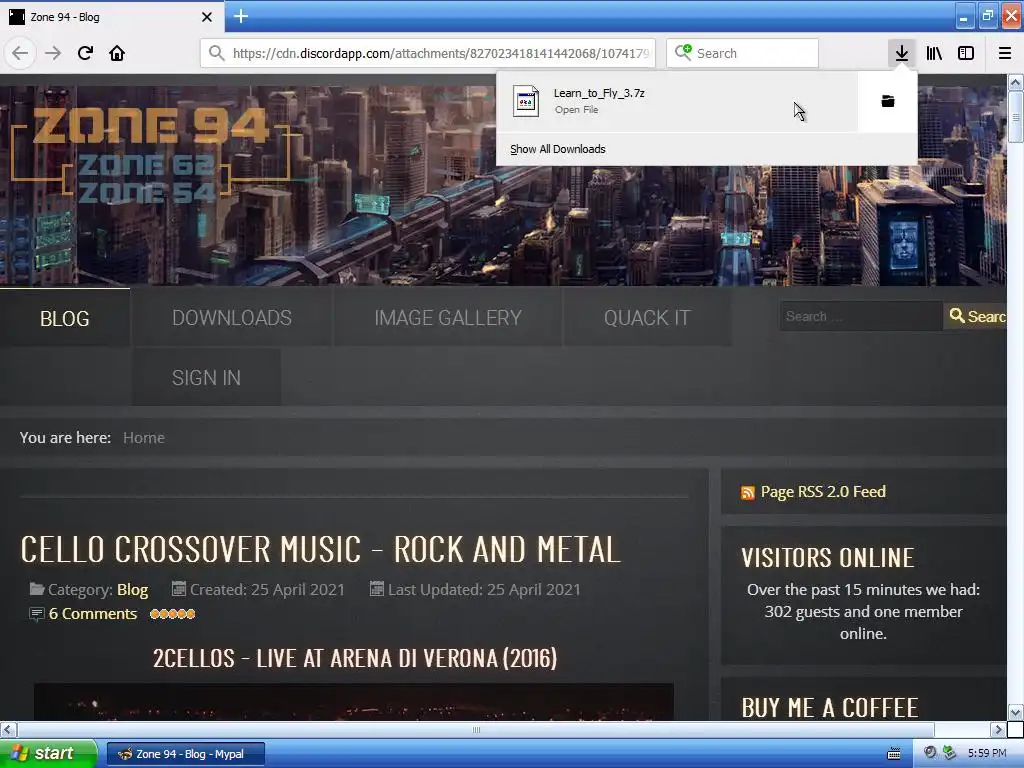Screen dimensions: 1024x768
Task: Click Show All Downloads
Action: (x=558, y=149)
